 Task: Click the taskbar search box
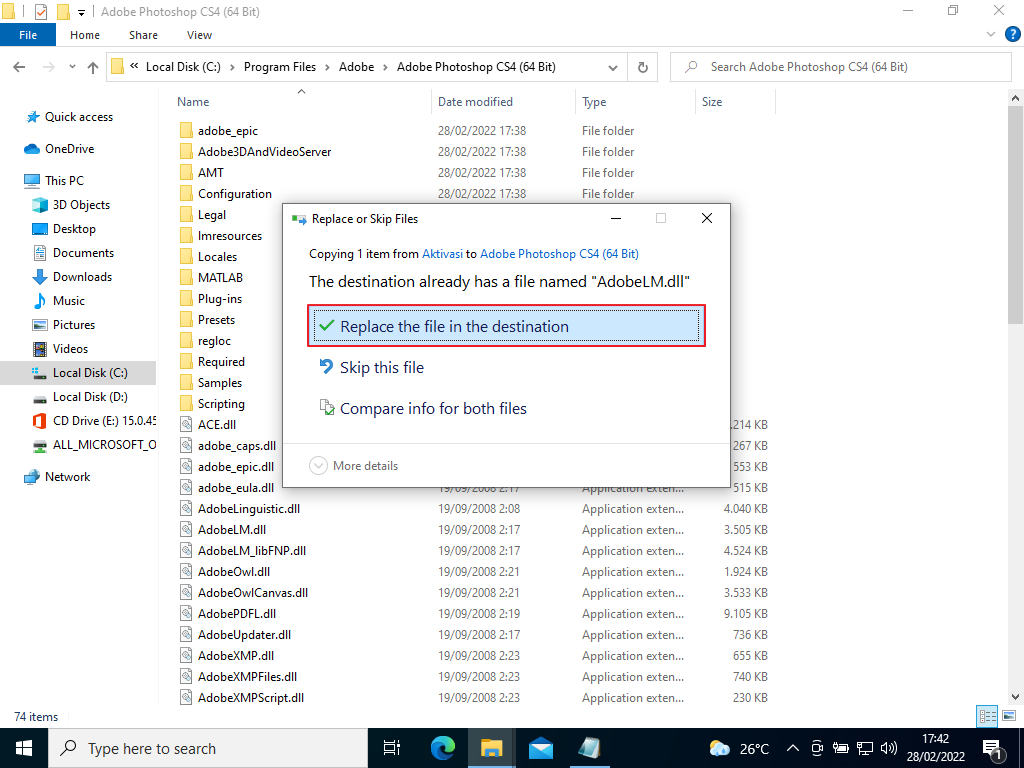coord(200,747)
